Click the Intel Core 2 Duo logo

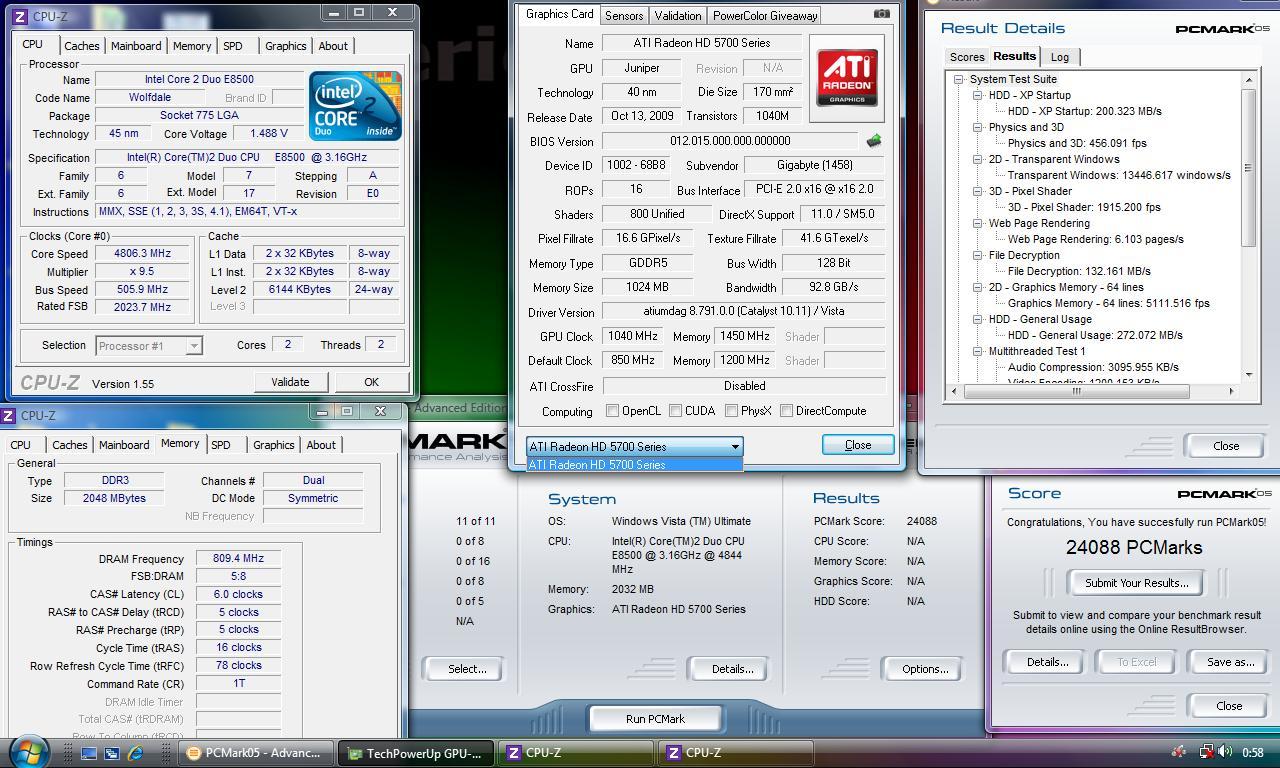pyautogui.click(x=355, y=105)
